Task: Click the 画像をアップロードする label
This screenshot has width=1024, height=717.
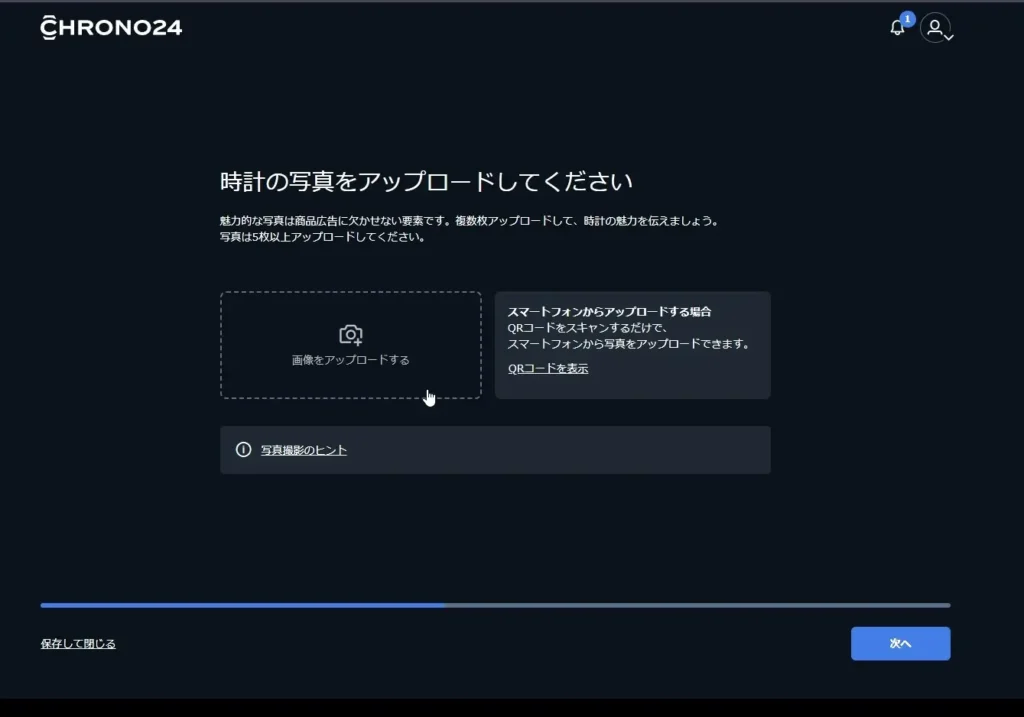Action: [x=351, y=360]
